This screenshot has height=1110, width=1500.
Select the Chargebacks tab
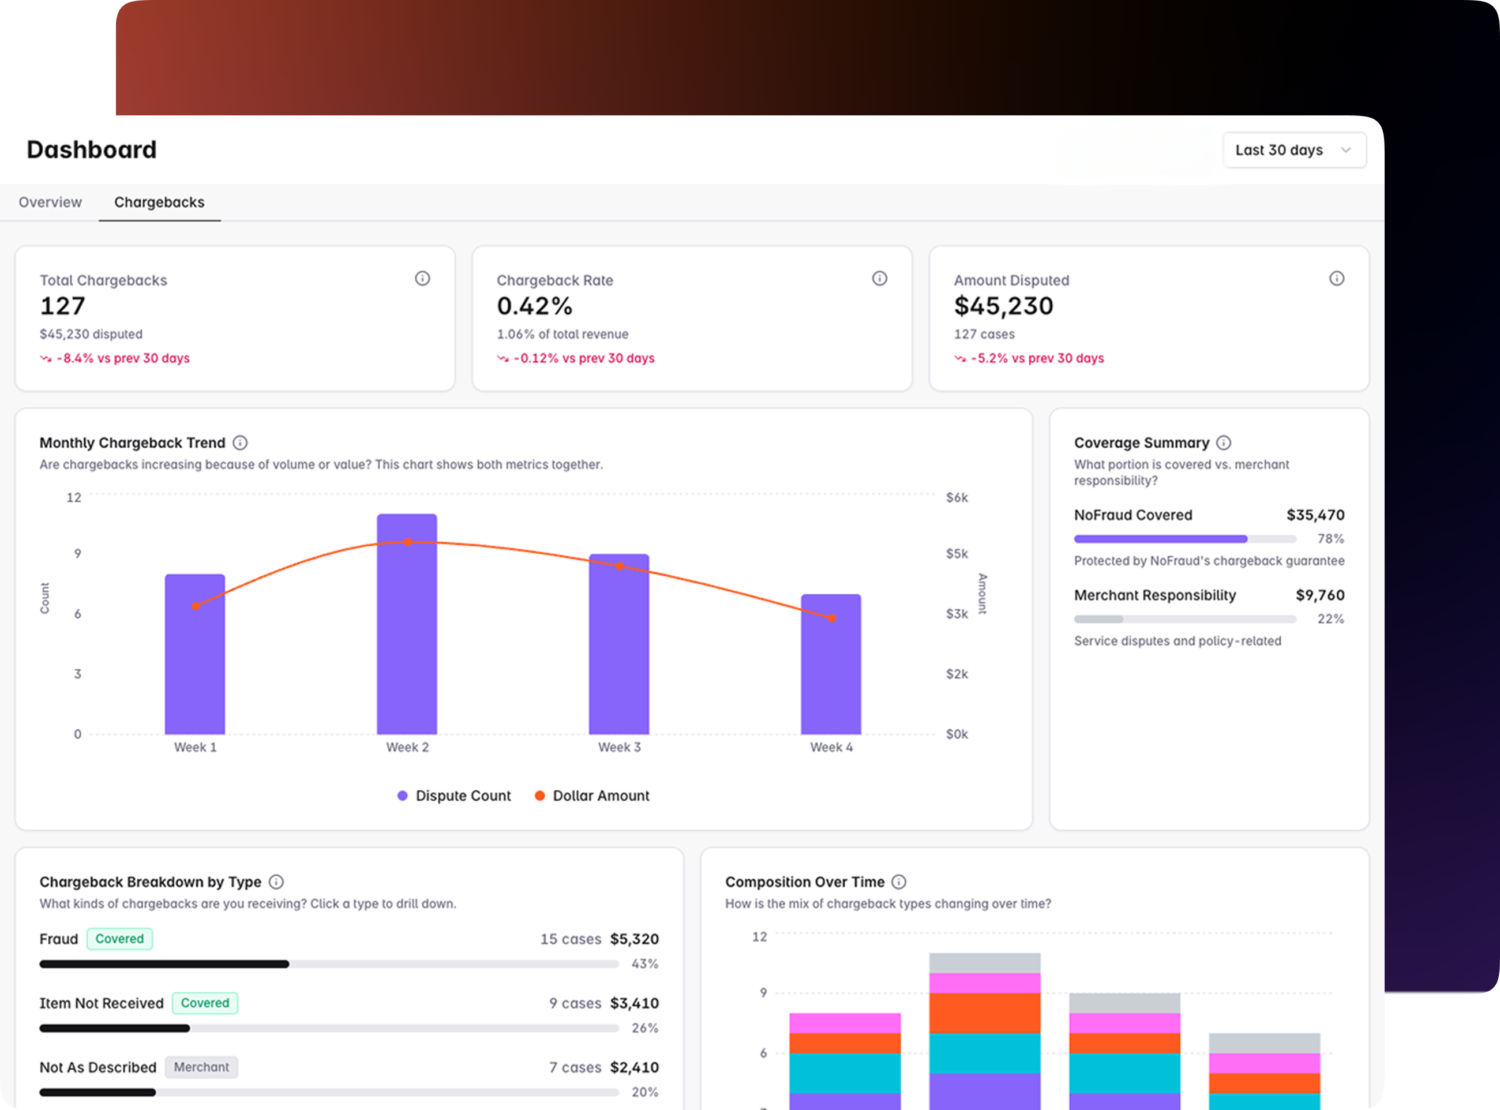[x=159, y=202]
